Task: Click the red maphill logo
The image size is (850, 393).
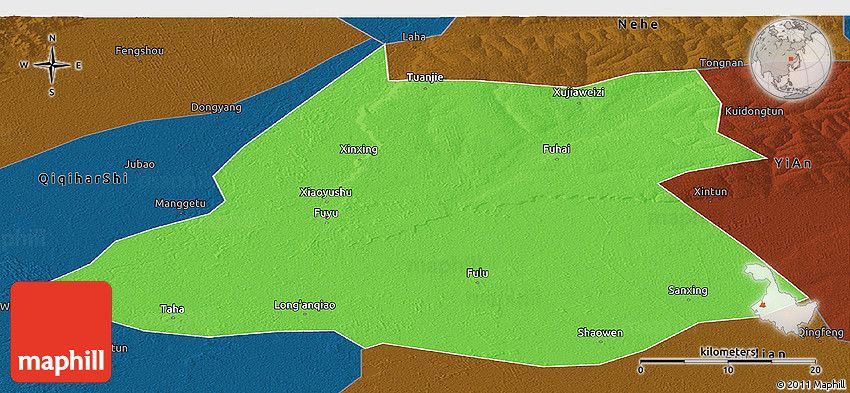Action: pos(61,332)
